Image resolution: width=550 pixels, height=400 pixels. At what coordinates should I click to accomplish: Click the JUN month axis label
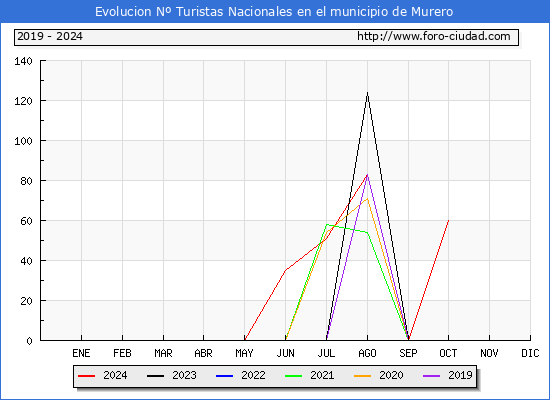(286, 353)
